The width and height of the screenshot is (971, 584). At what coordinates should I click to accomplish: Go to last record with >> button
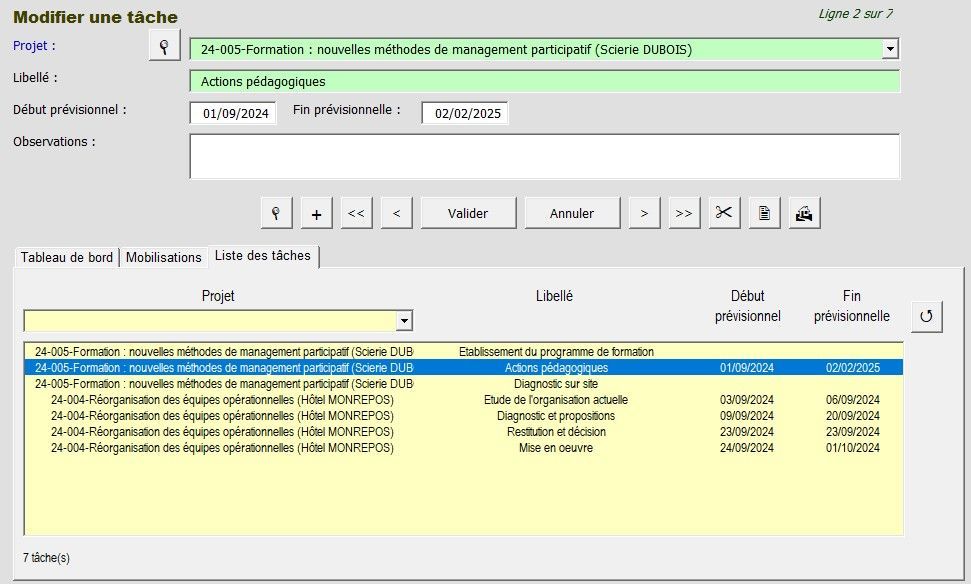click(684, 213)
